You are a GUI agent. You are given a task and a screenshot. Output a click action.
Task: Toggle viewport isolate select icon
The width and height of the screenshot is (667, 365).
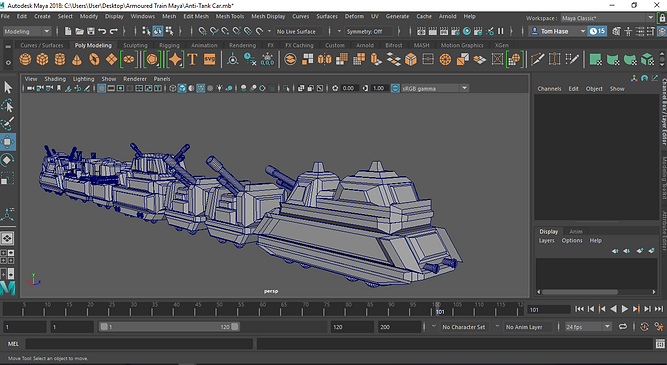coord(286,88)
